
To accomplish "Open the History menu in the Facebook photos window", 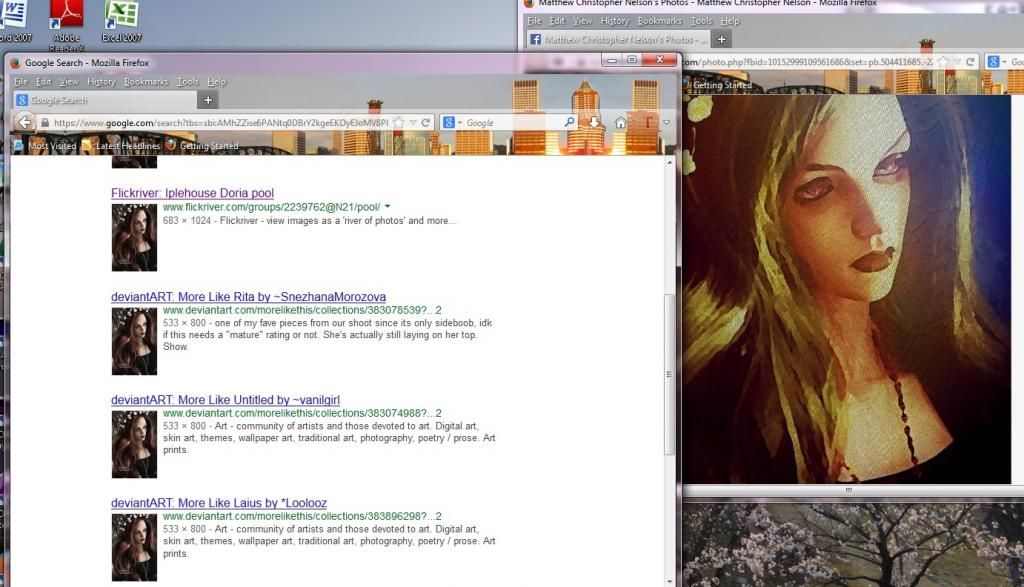I will click(615, 21).
